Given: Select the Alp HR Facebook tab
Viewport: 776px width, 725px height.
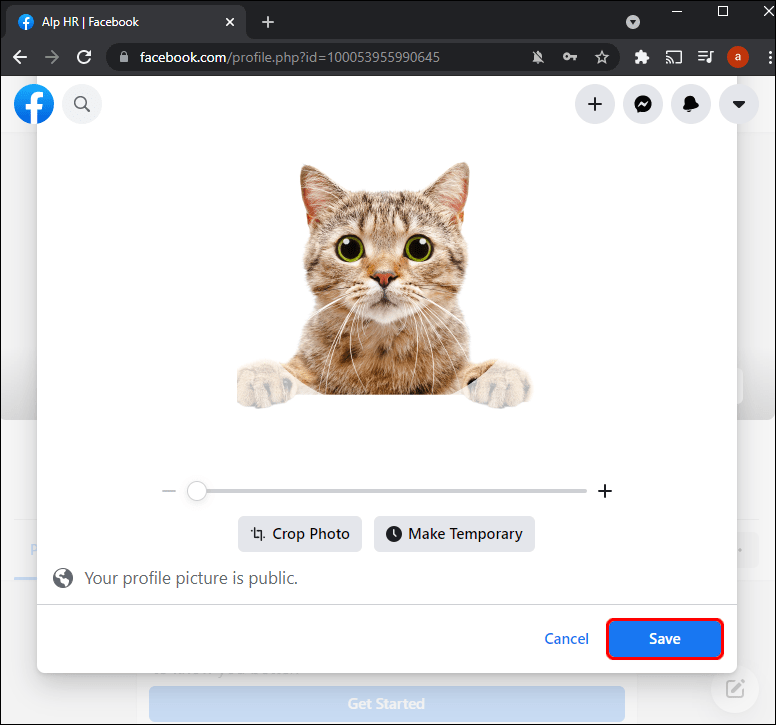Looking at the screenshot, I should click(x=125, y=22).
